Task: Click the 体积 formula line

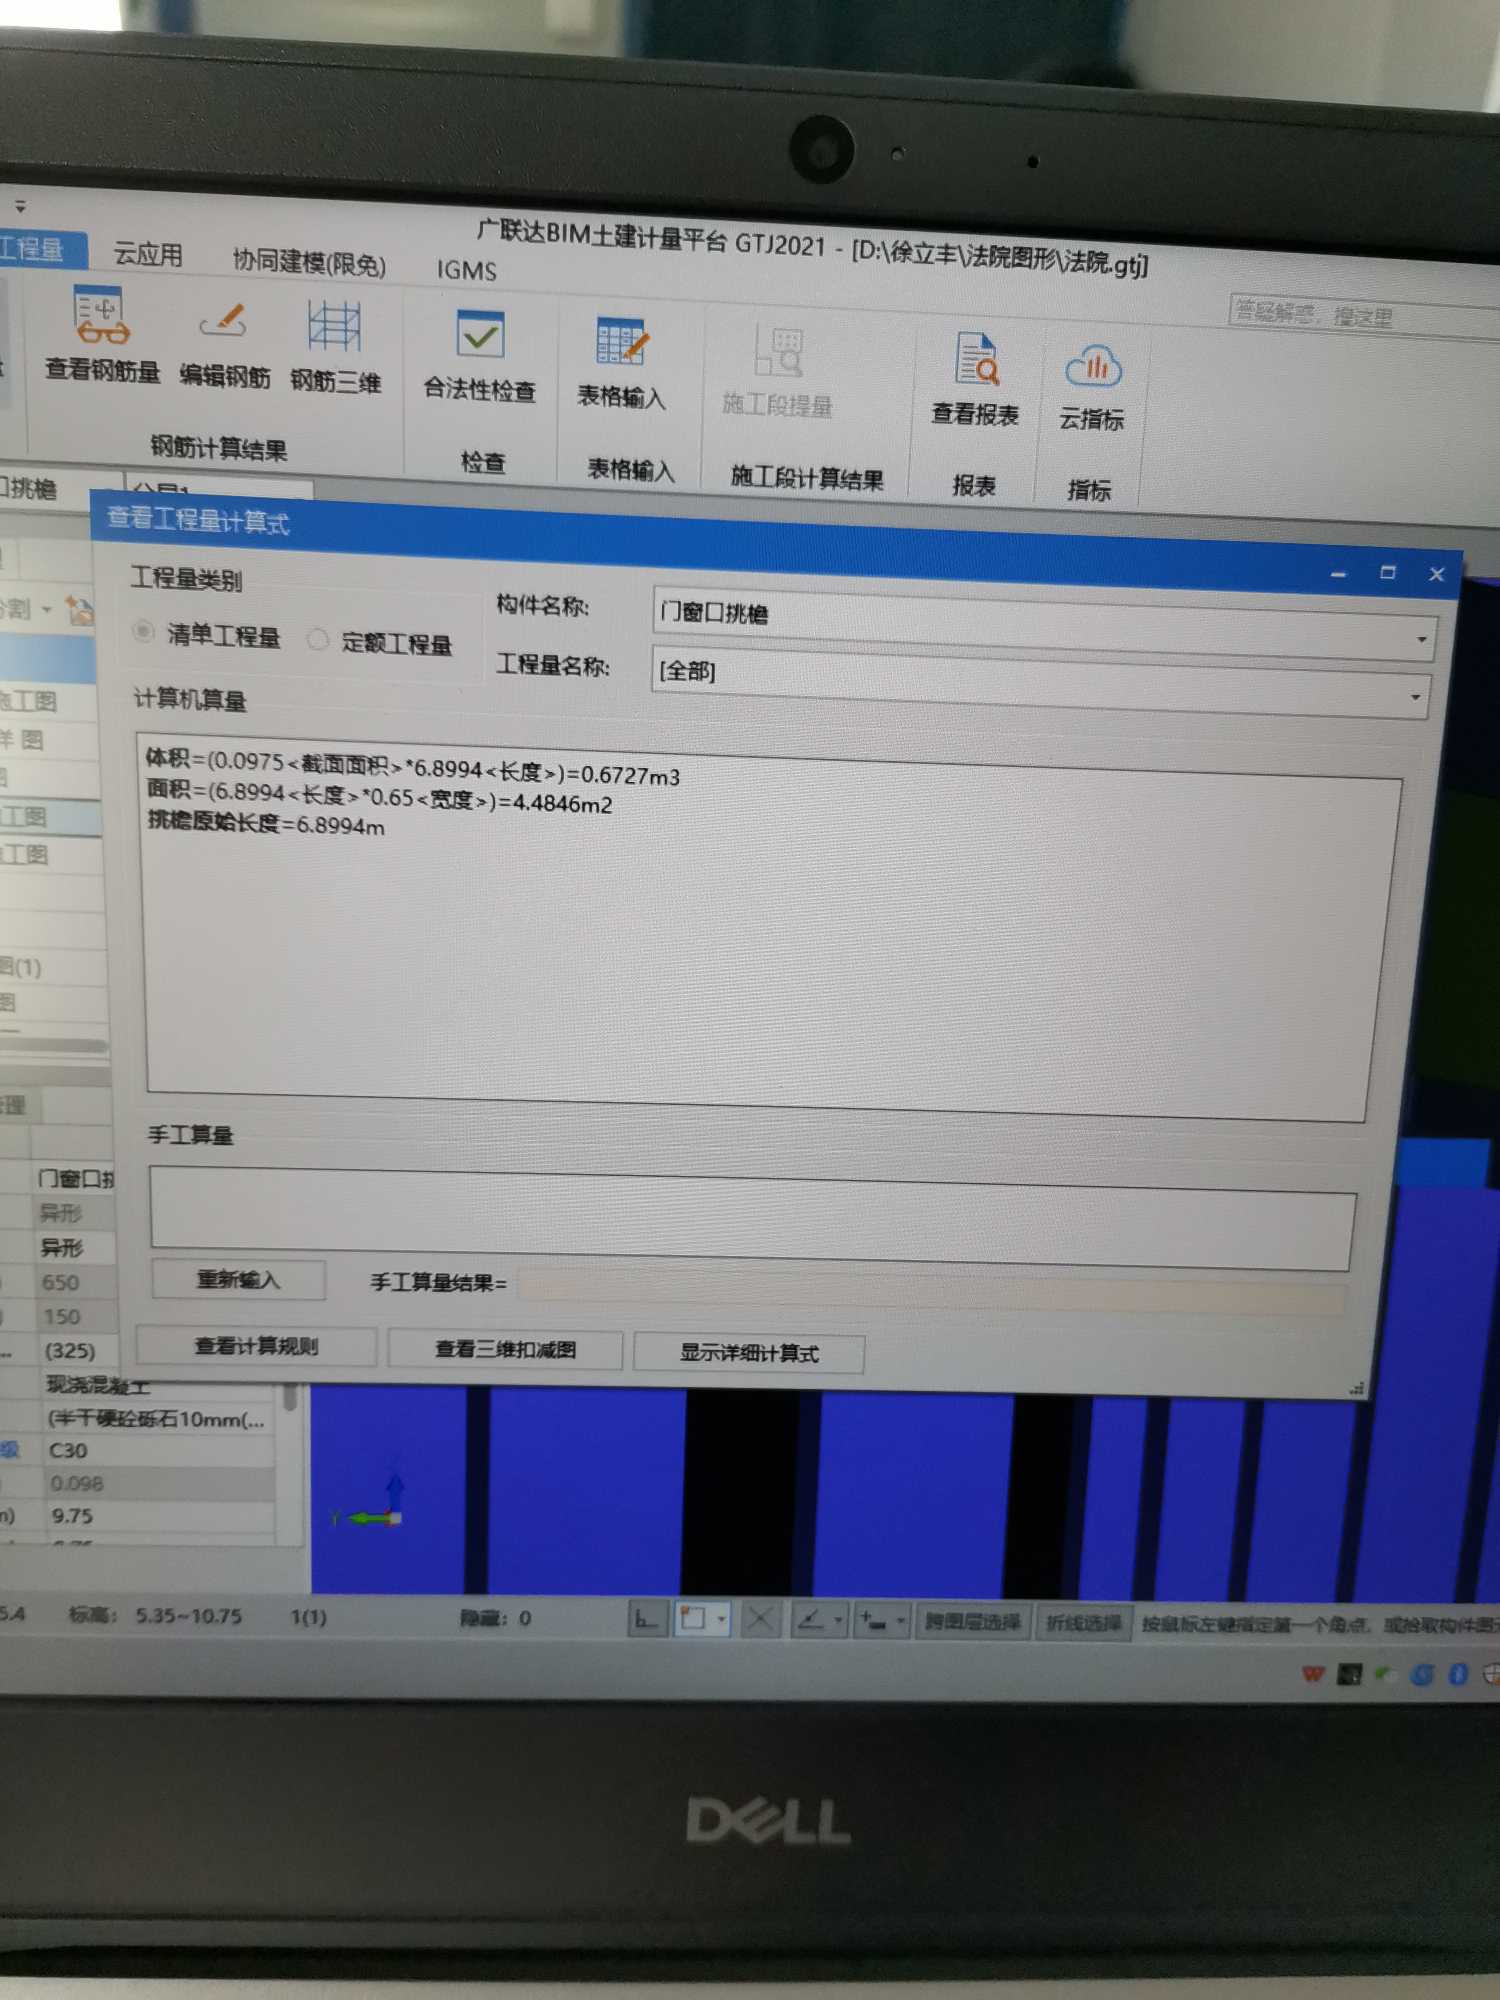Action: pyautogui.click(x=412, y=767)
